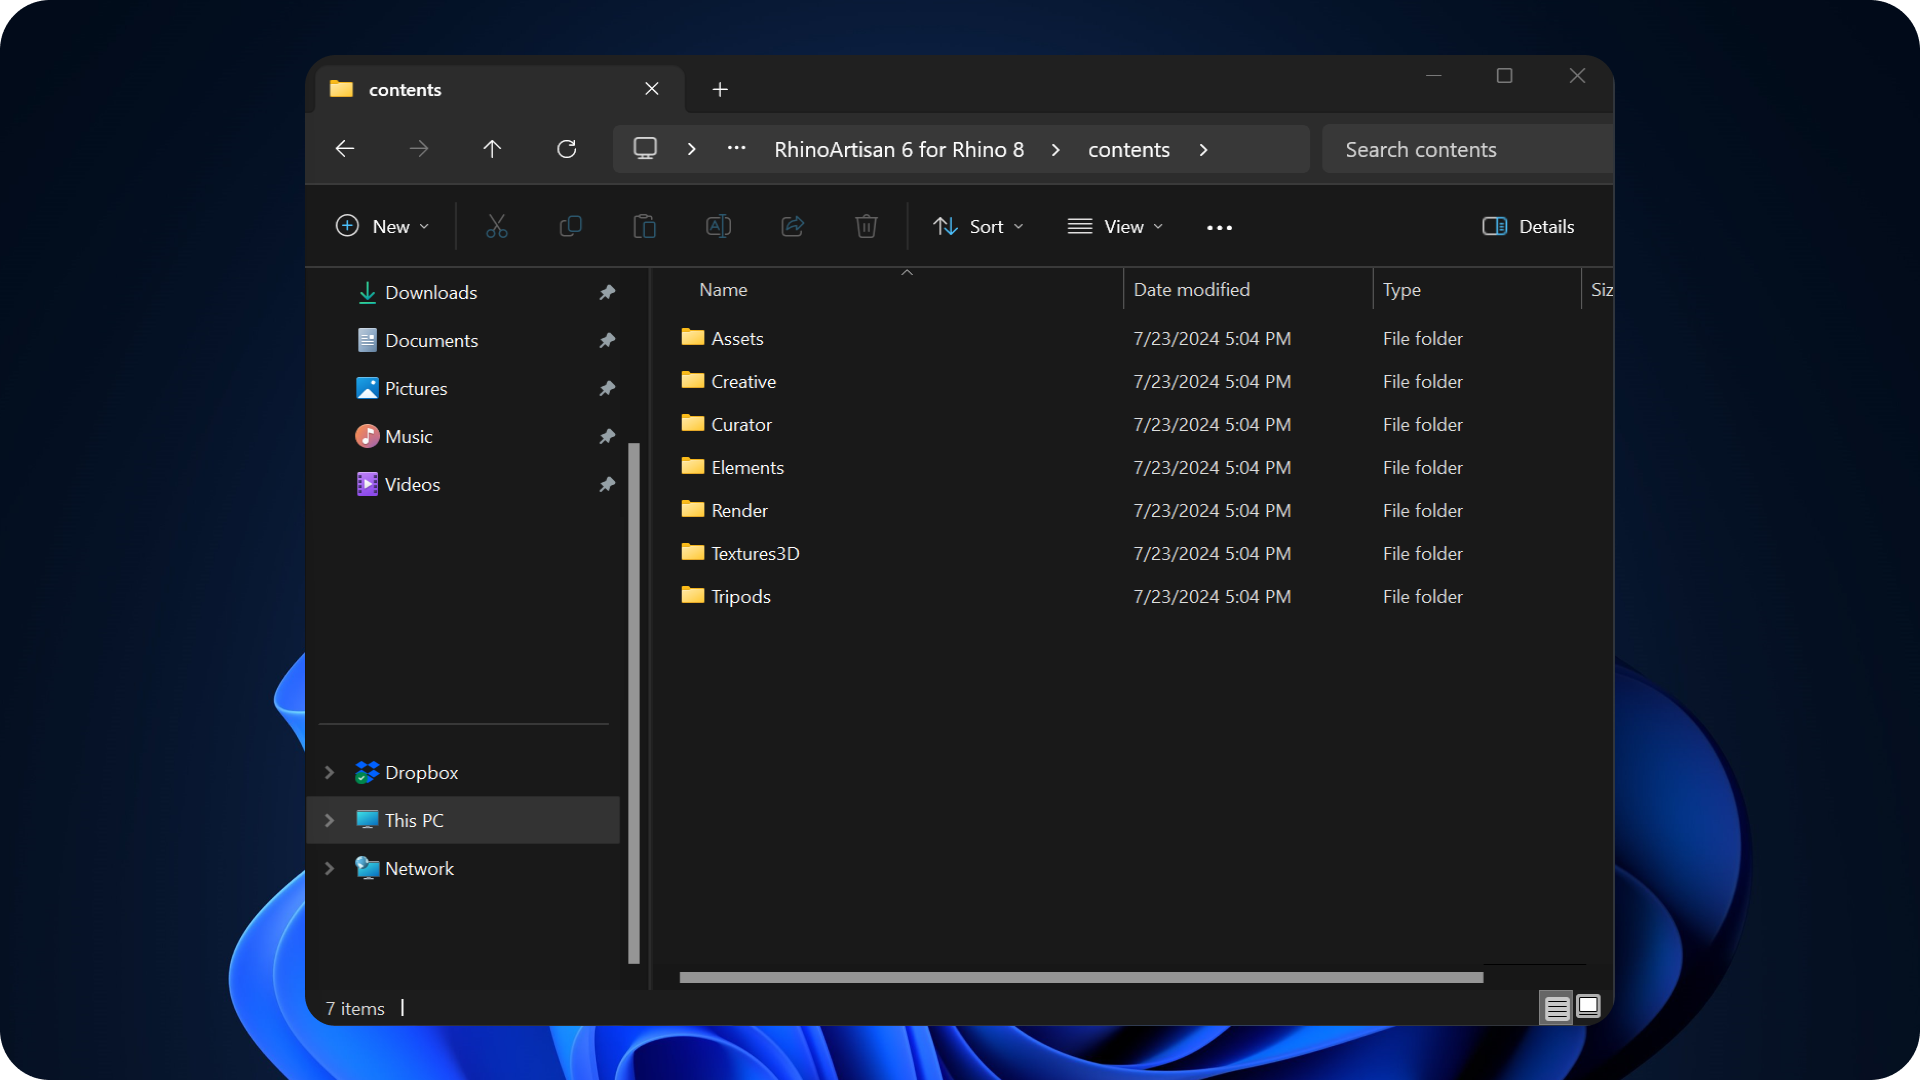The image size is (1920, 1080).
Task: Click the pin icon next to Documents
Action: [607, 340]
